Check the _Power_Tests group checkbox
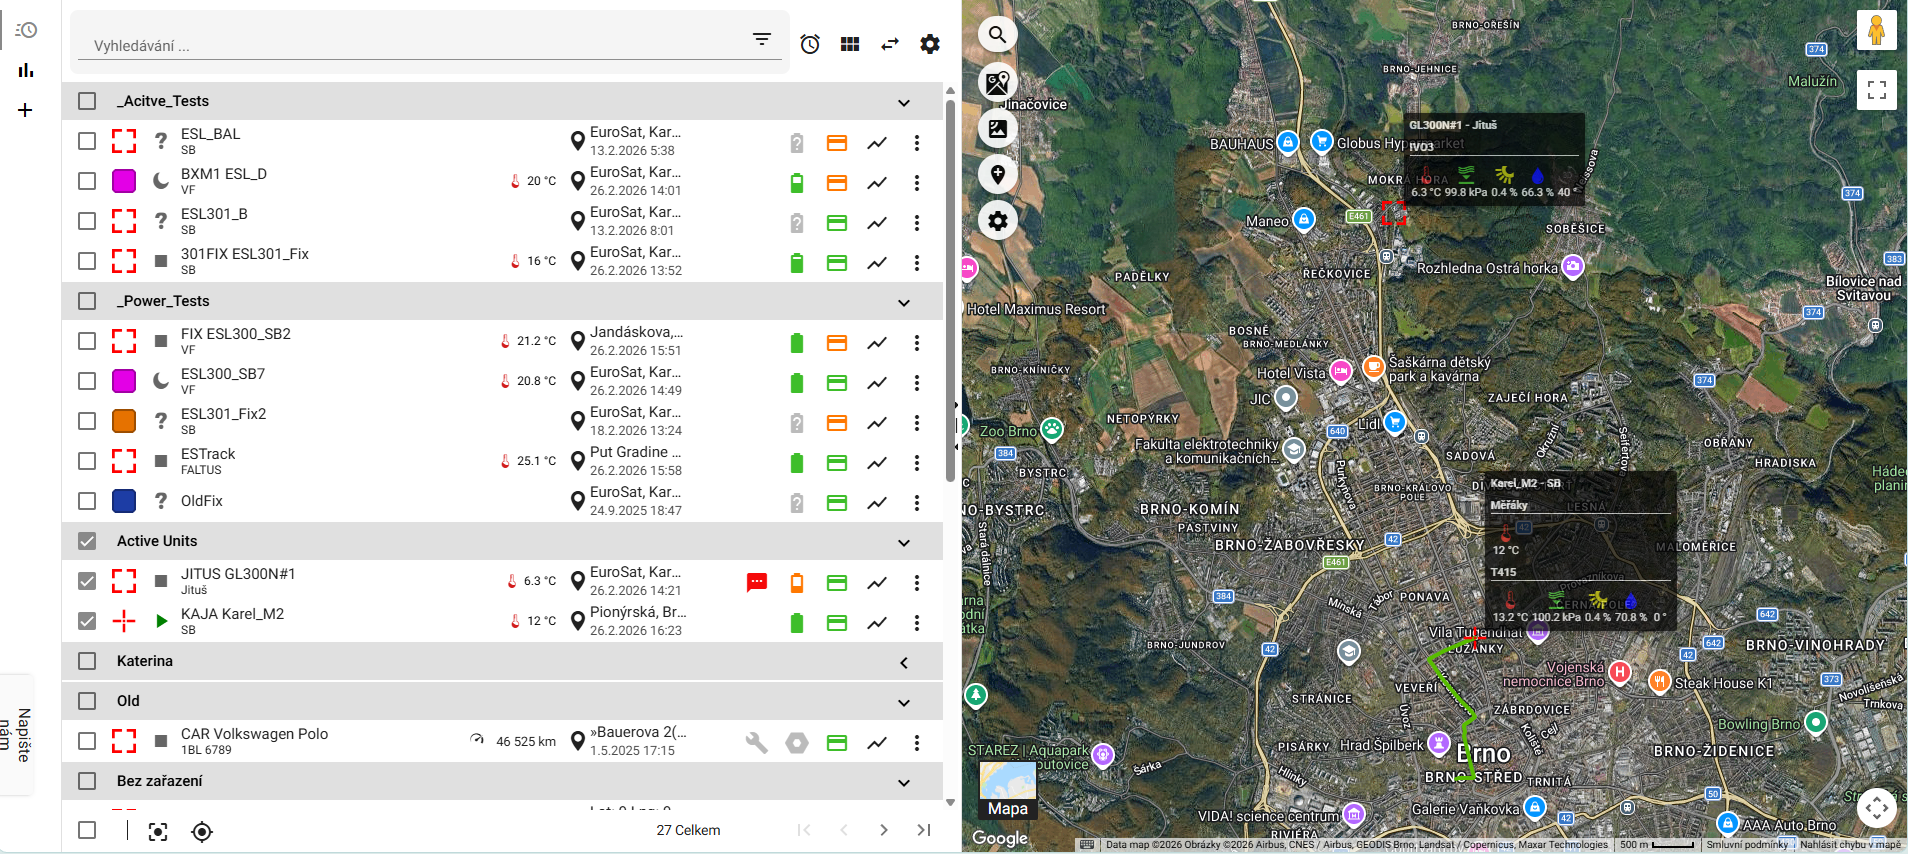 pyautogui.click(x=87, y=301)
